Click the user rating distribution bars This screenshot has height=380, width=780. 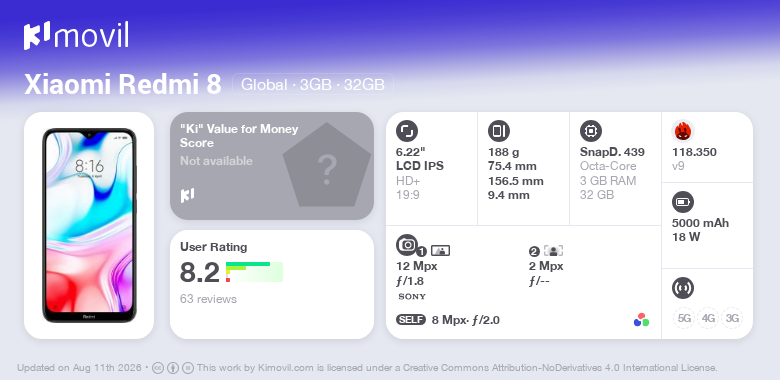pos(254,272)
